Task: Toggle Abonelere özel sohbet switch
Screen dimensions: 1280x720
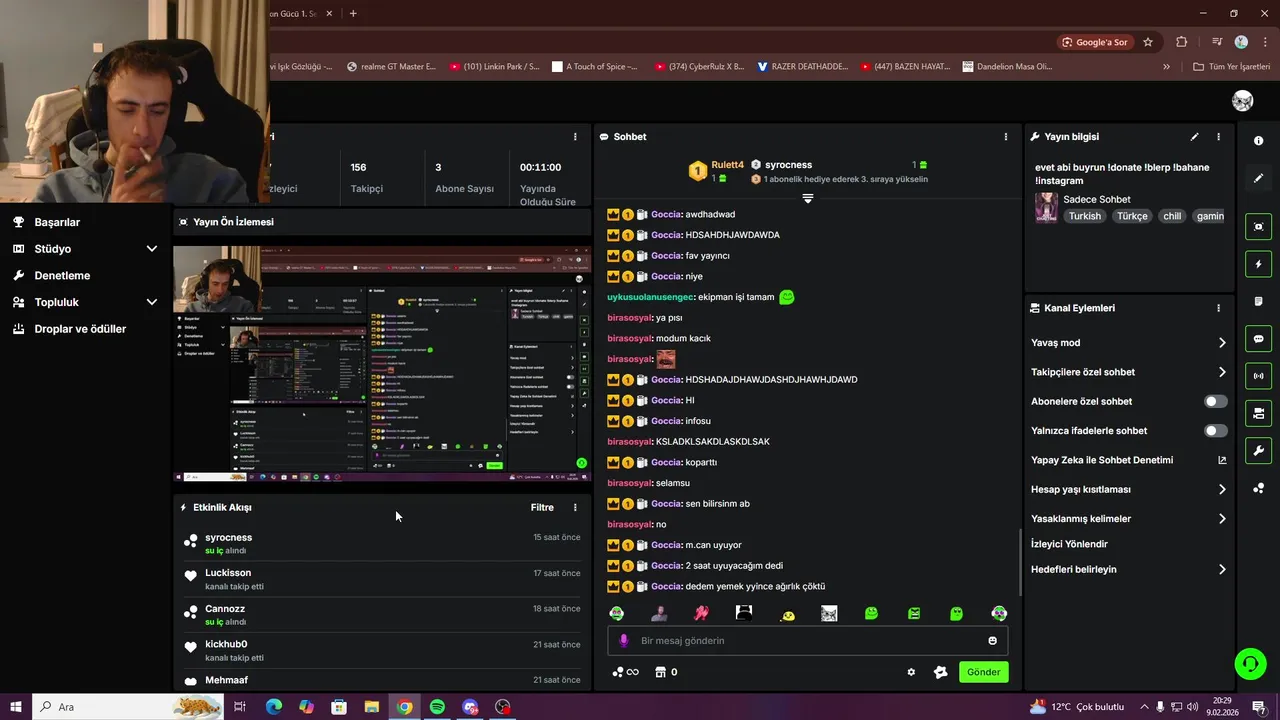Action: [1215, 401]
